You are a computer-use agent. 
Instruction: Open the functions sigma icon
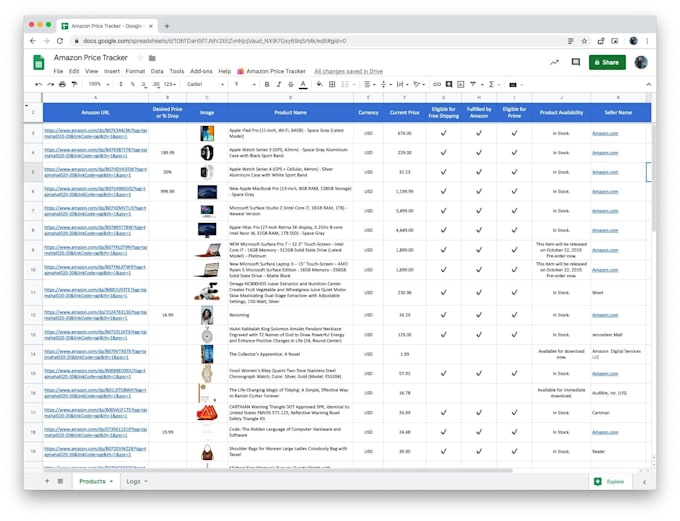[x=491, y=84]
